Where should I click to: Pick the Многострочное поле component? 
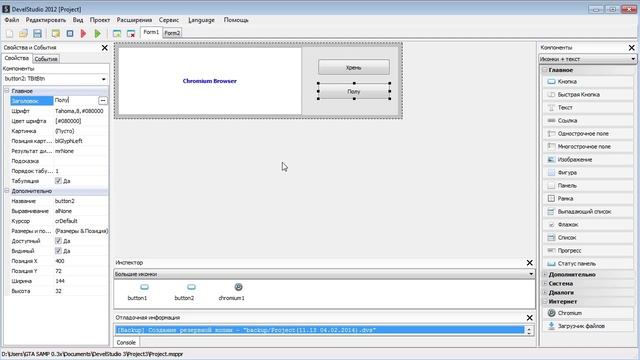coord(588,147)
